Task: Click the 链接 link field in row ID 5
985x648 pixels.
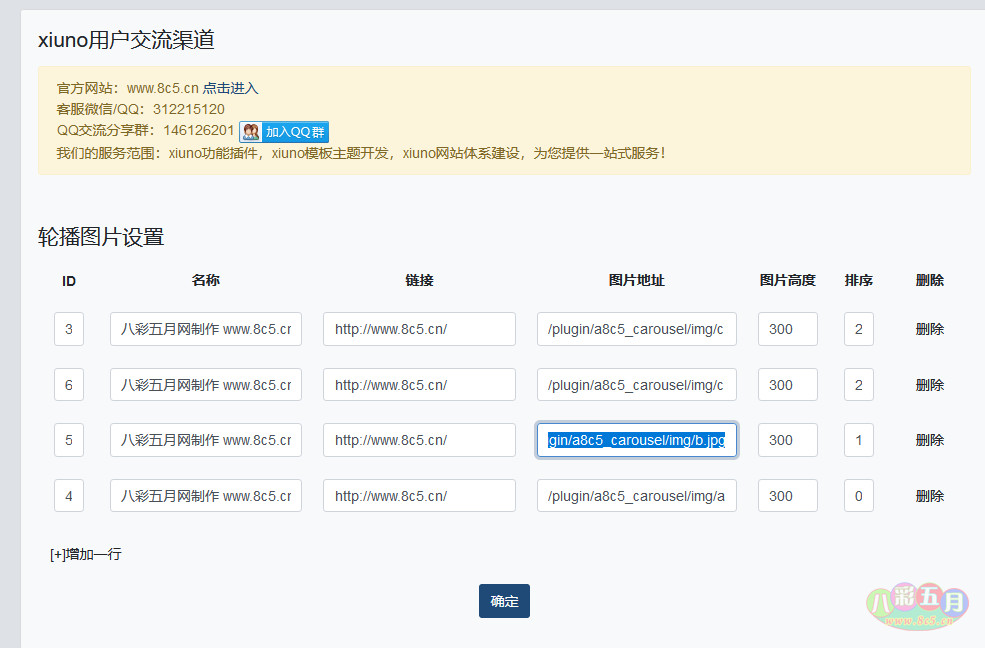Action: [x=420, y=440]
